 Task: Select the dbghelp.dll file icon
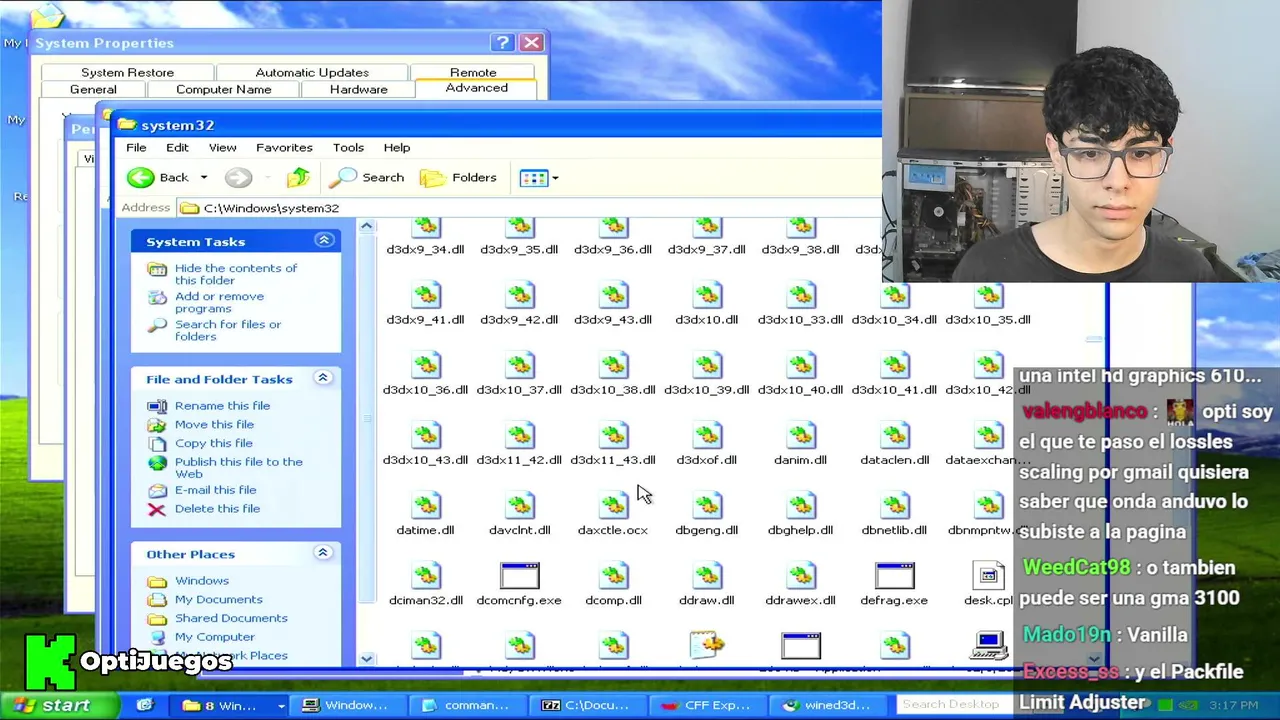click(x=801, y=506)
